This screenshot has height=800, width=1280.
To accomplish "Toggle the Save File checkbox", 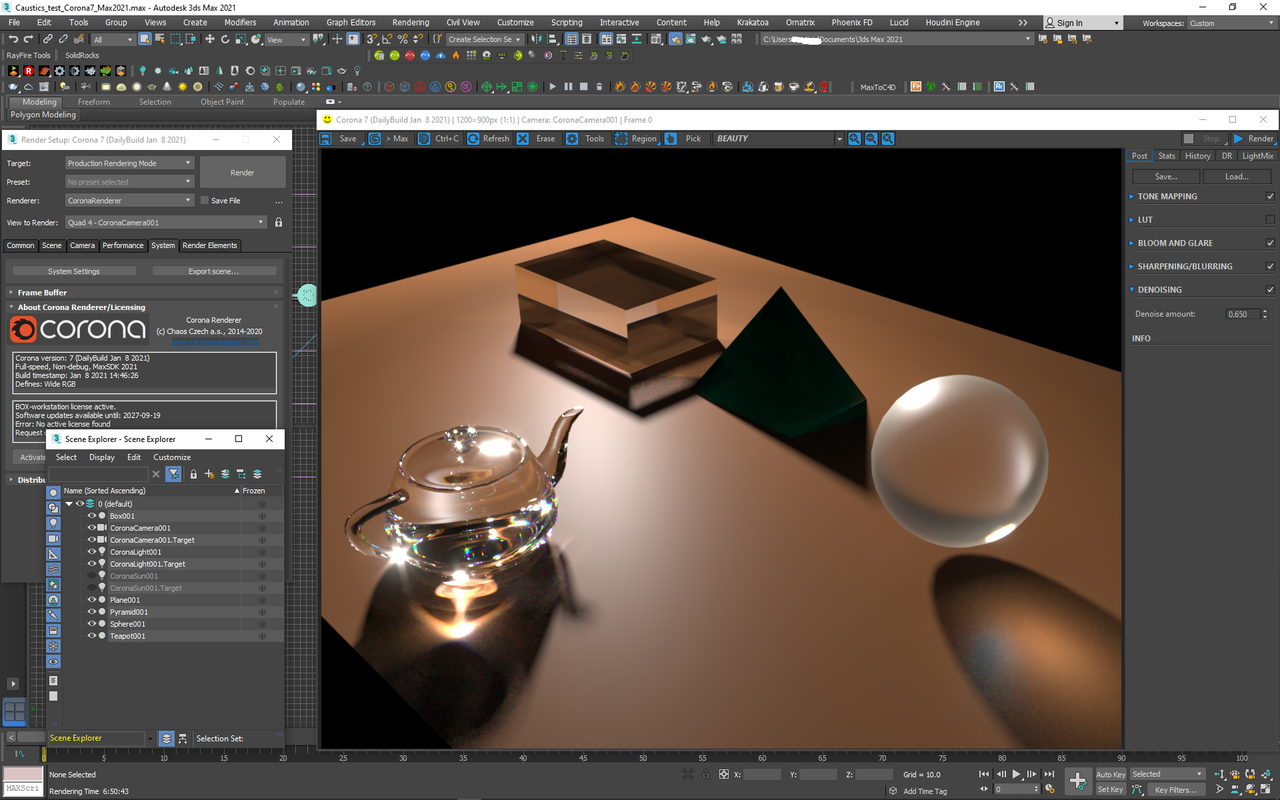I will coord(205,201).
